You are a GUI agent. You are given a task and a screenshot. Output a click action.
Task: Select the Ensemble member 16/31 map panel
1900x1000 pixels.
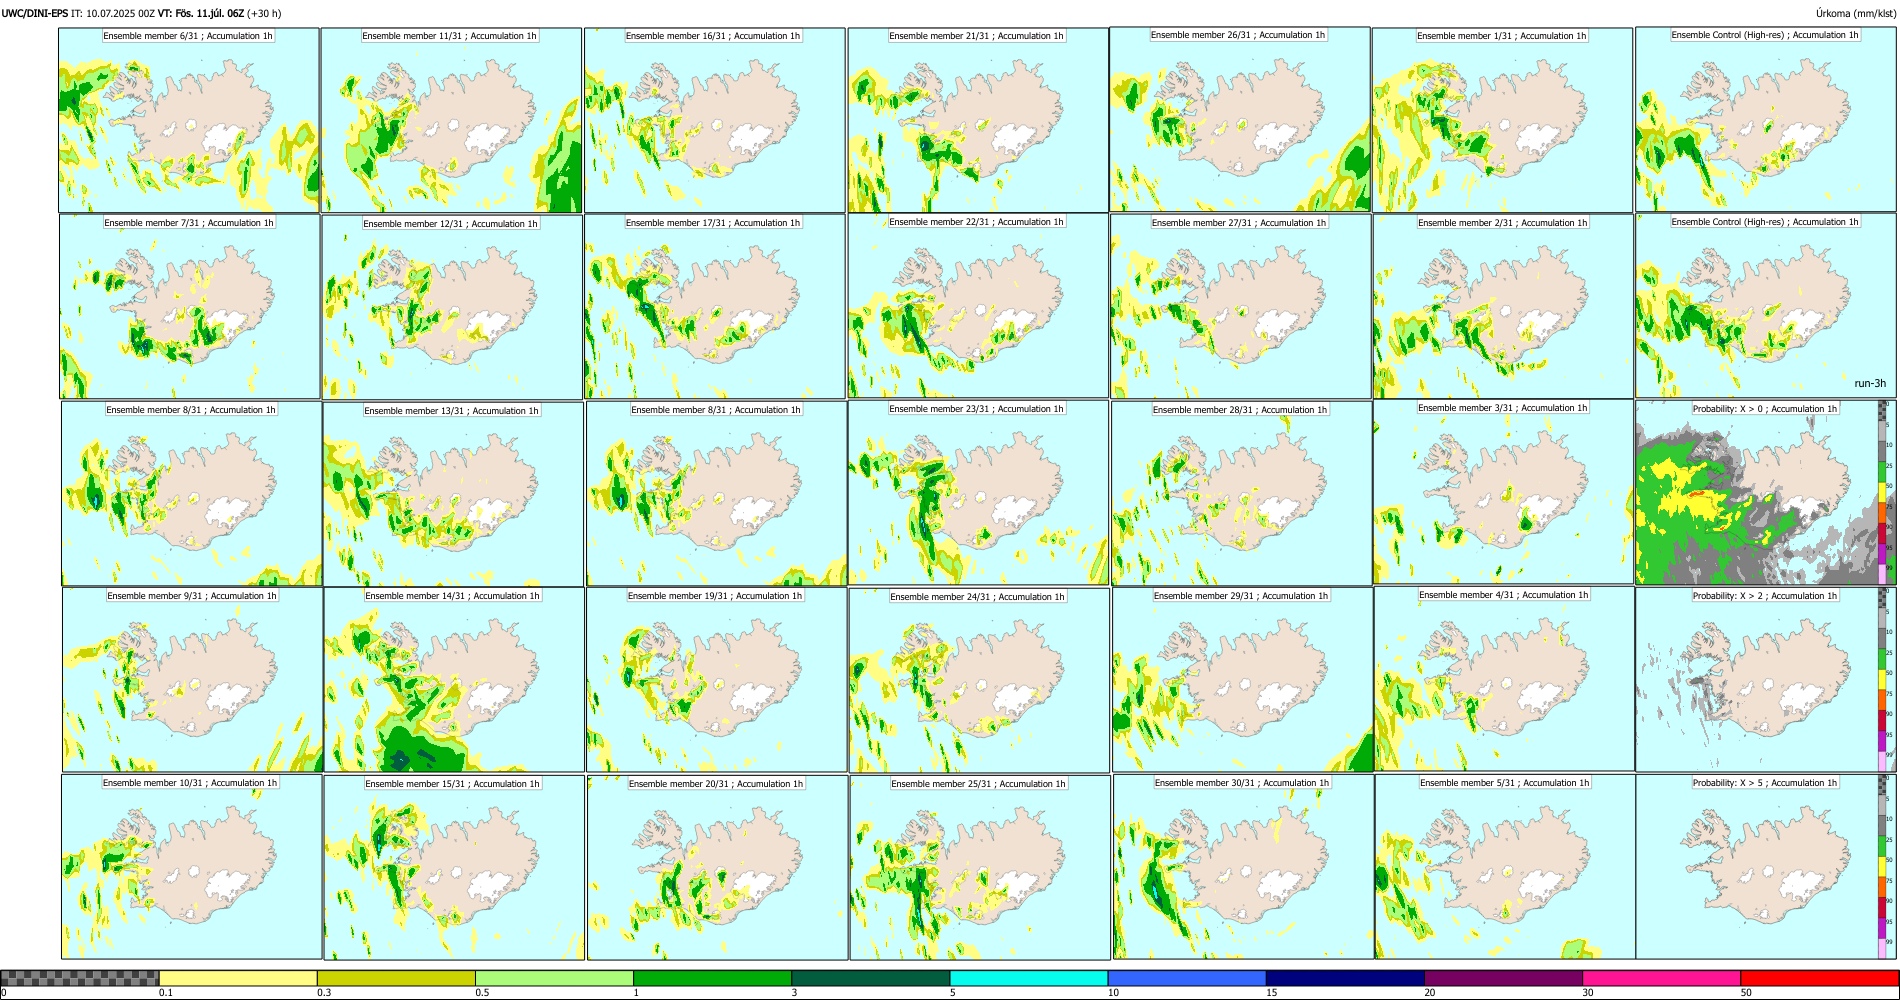pos(715,120)
